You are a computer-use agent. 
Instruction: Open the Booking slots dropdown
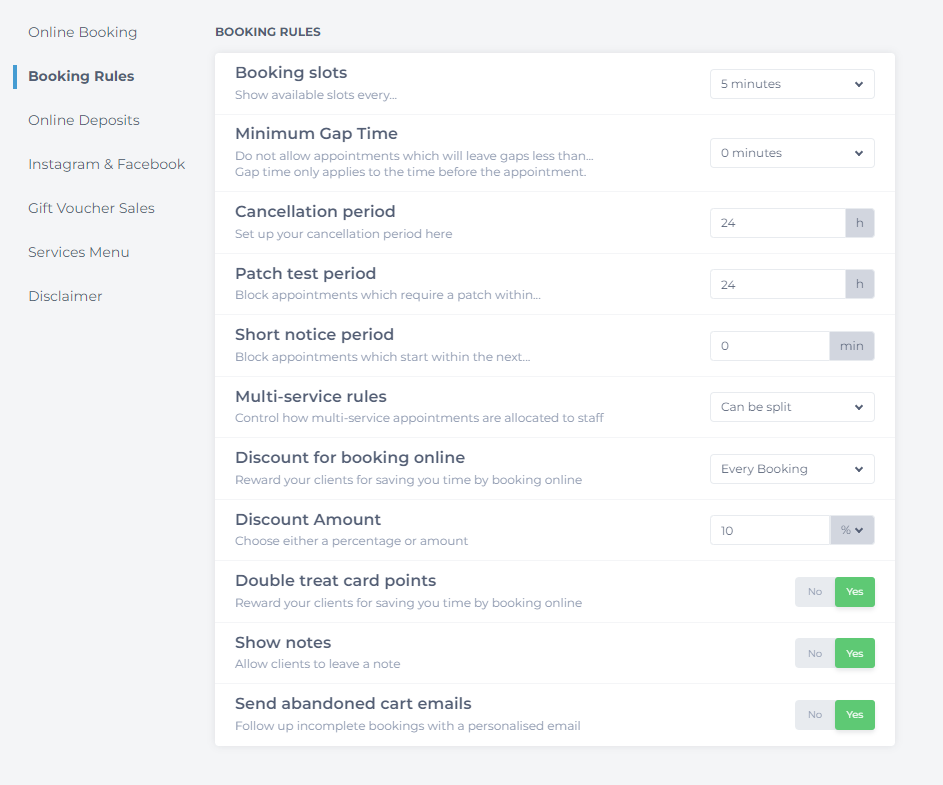click(x=791, y=84)
